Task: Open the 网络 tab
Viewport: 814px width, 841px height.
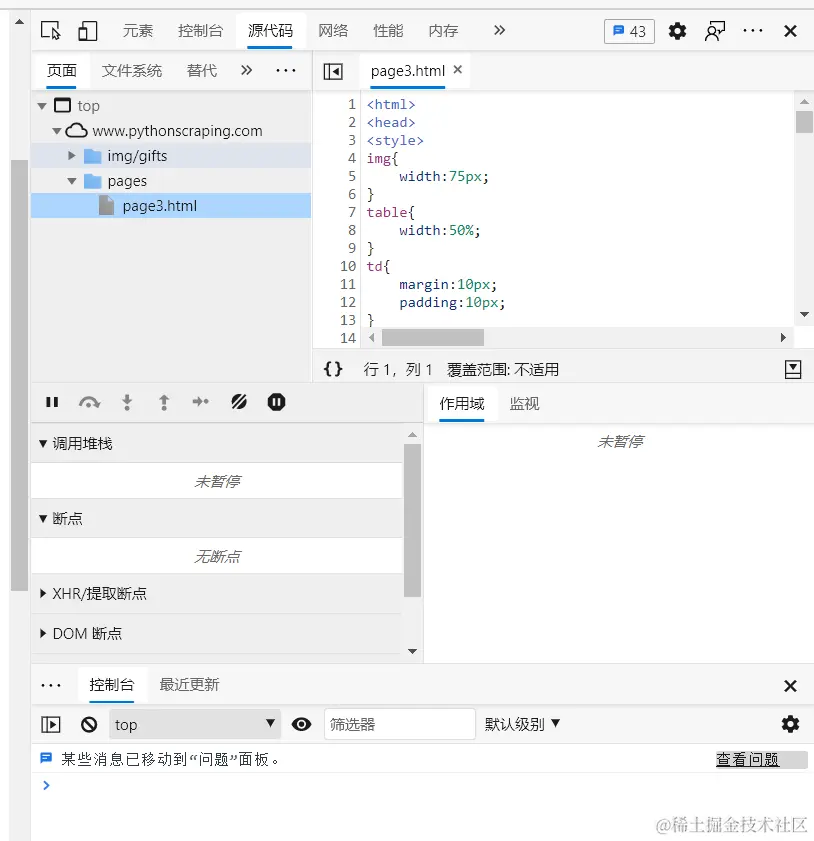Action: pos(333,31)
